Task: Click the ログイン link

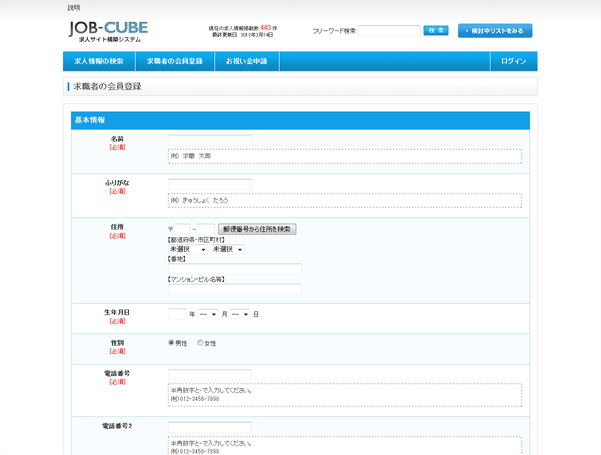Action: 513,62
